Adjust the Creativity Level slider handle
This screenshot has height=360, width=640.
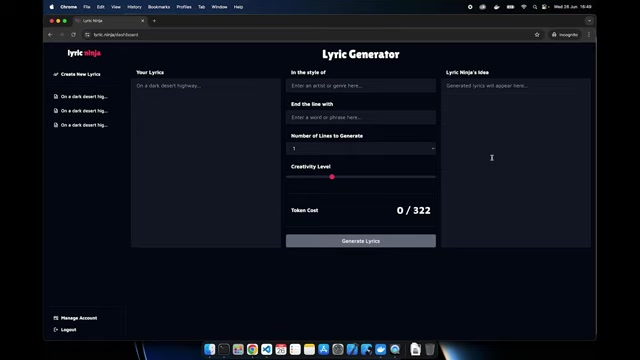pyautogui.click(x=332, y=177)
